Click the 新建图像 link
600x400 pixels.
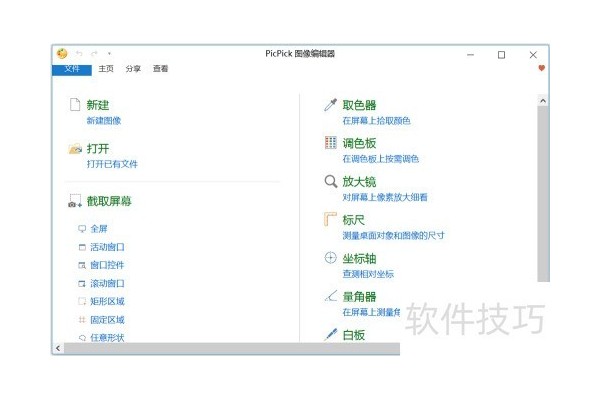[x=104, y=121]
